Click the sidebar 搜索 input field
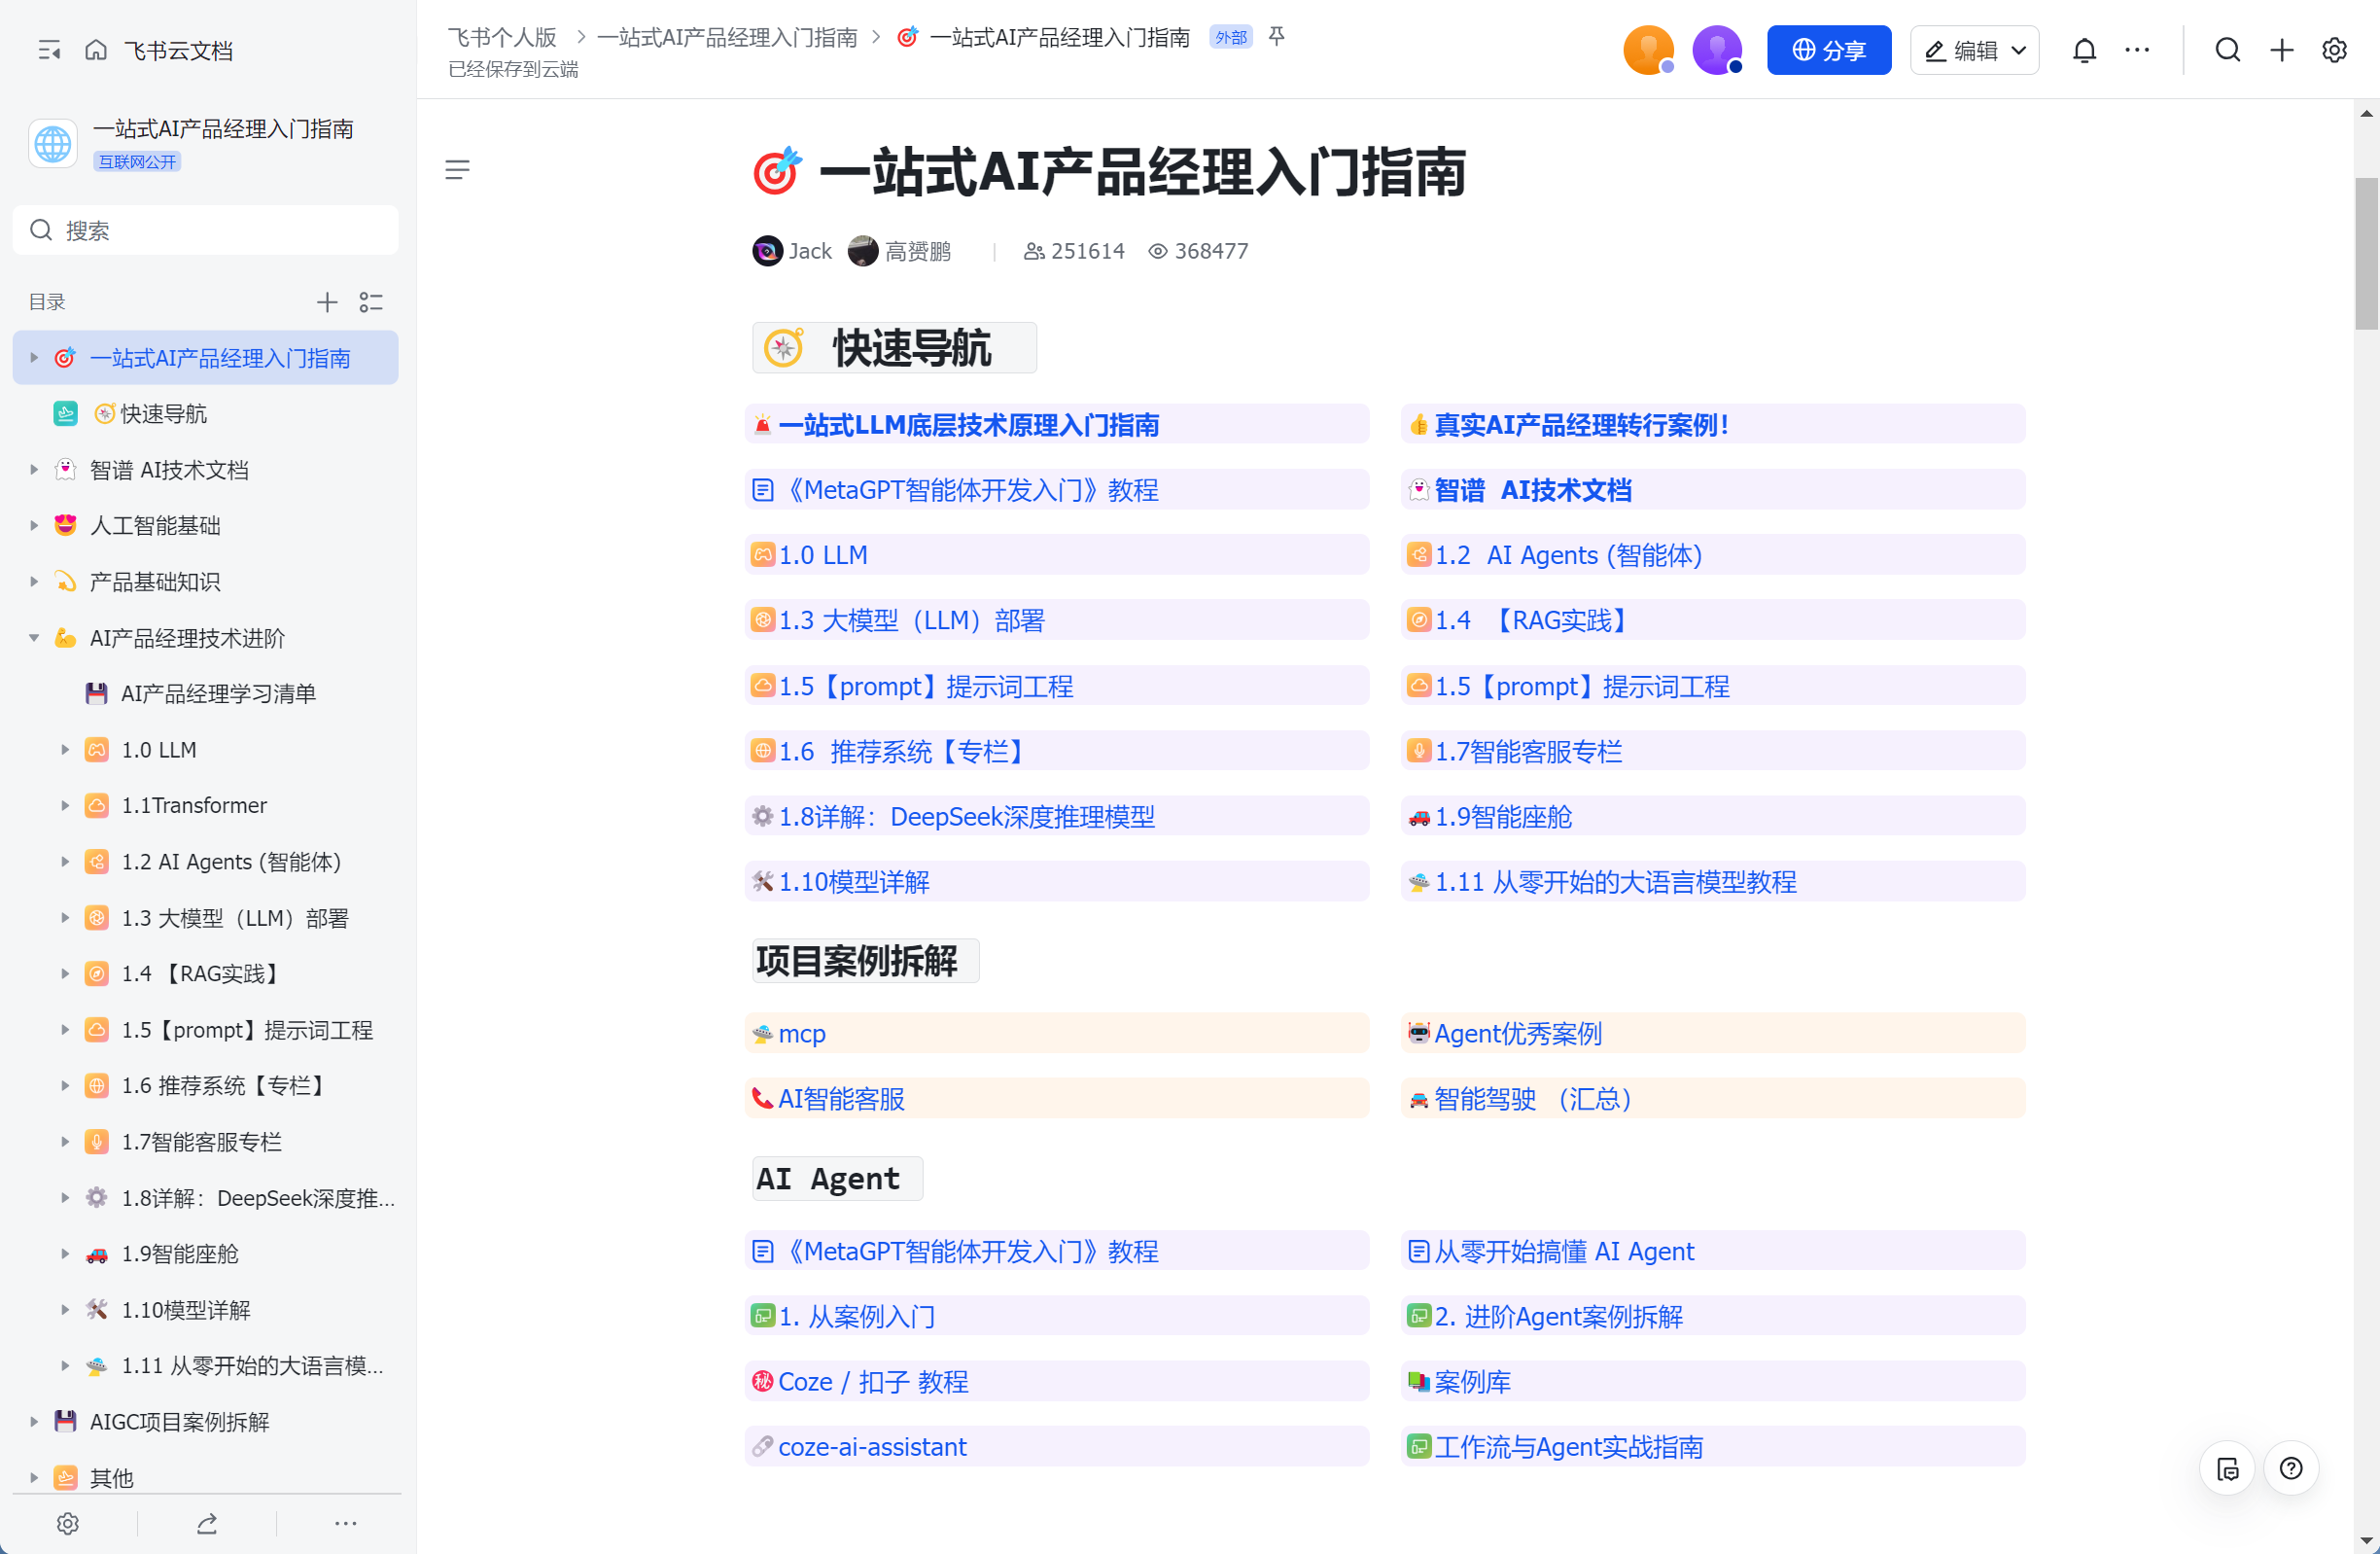Image resolution: width=2380 pixels, height=1554 pixels. click(206, 231)
